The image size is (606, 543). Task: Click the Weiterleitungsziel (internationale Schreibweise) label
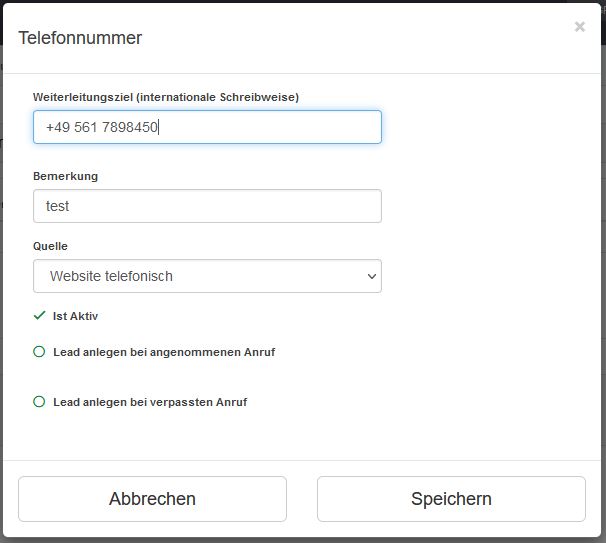[166, 97]
